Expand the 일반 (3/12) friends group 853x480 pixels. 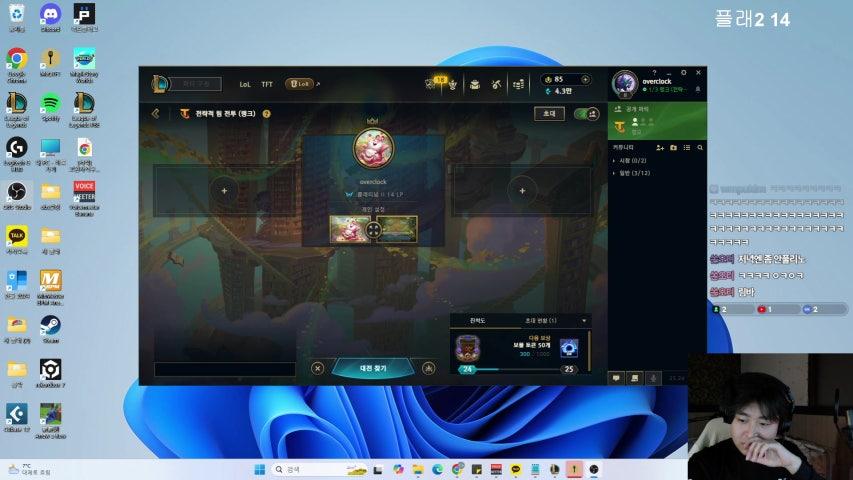(x=632, y=173)
